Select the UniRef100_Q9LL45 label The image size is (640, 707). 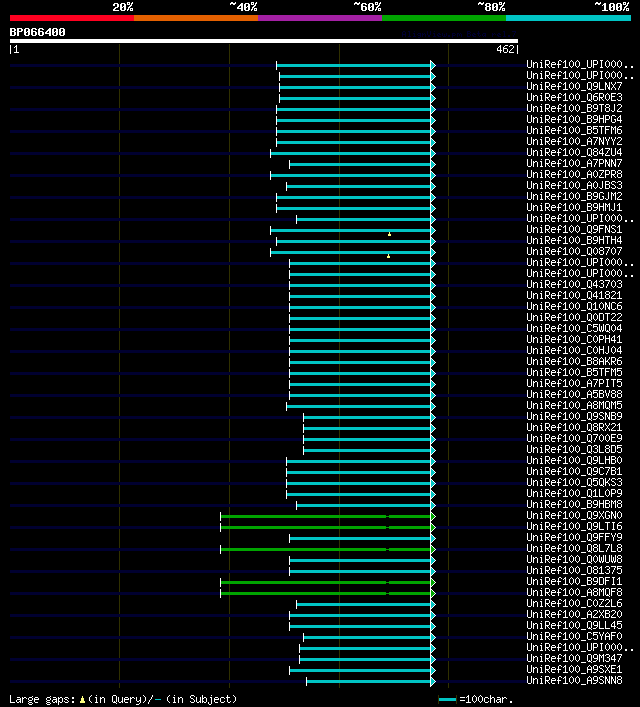click(x=574, y=625)
